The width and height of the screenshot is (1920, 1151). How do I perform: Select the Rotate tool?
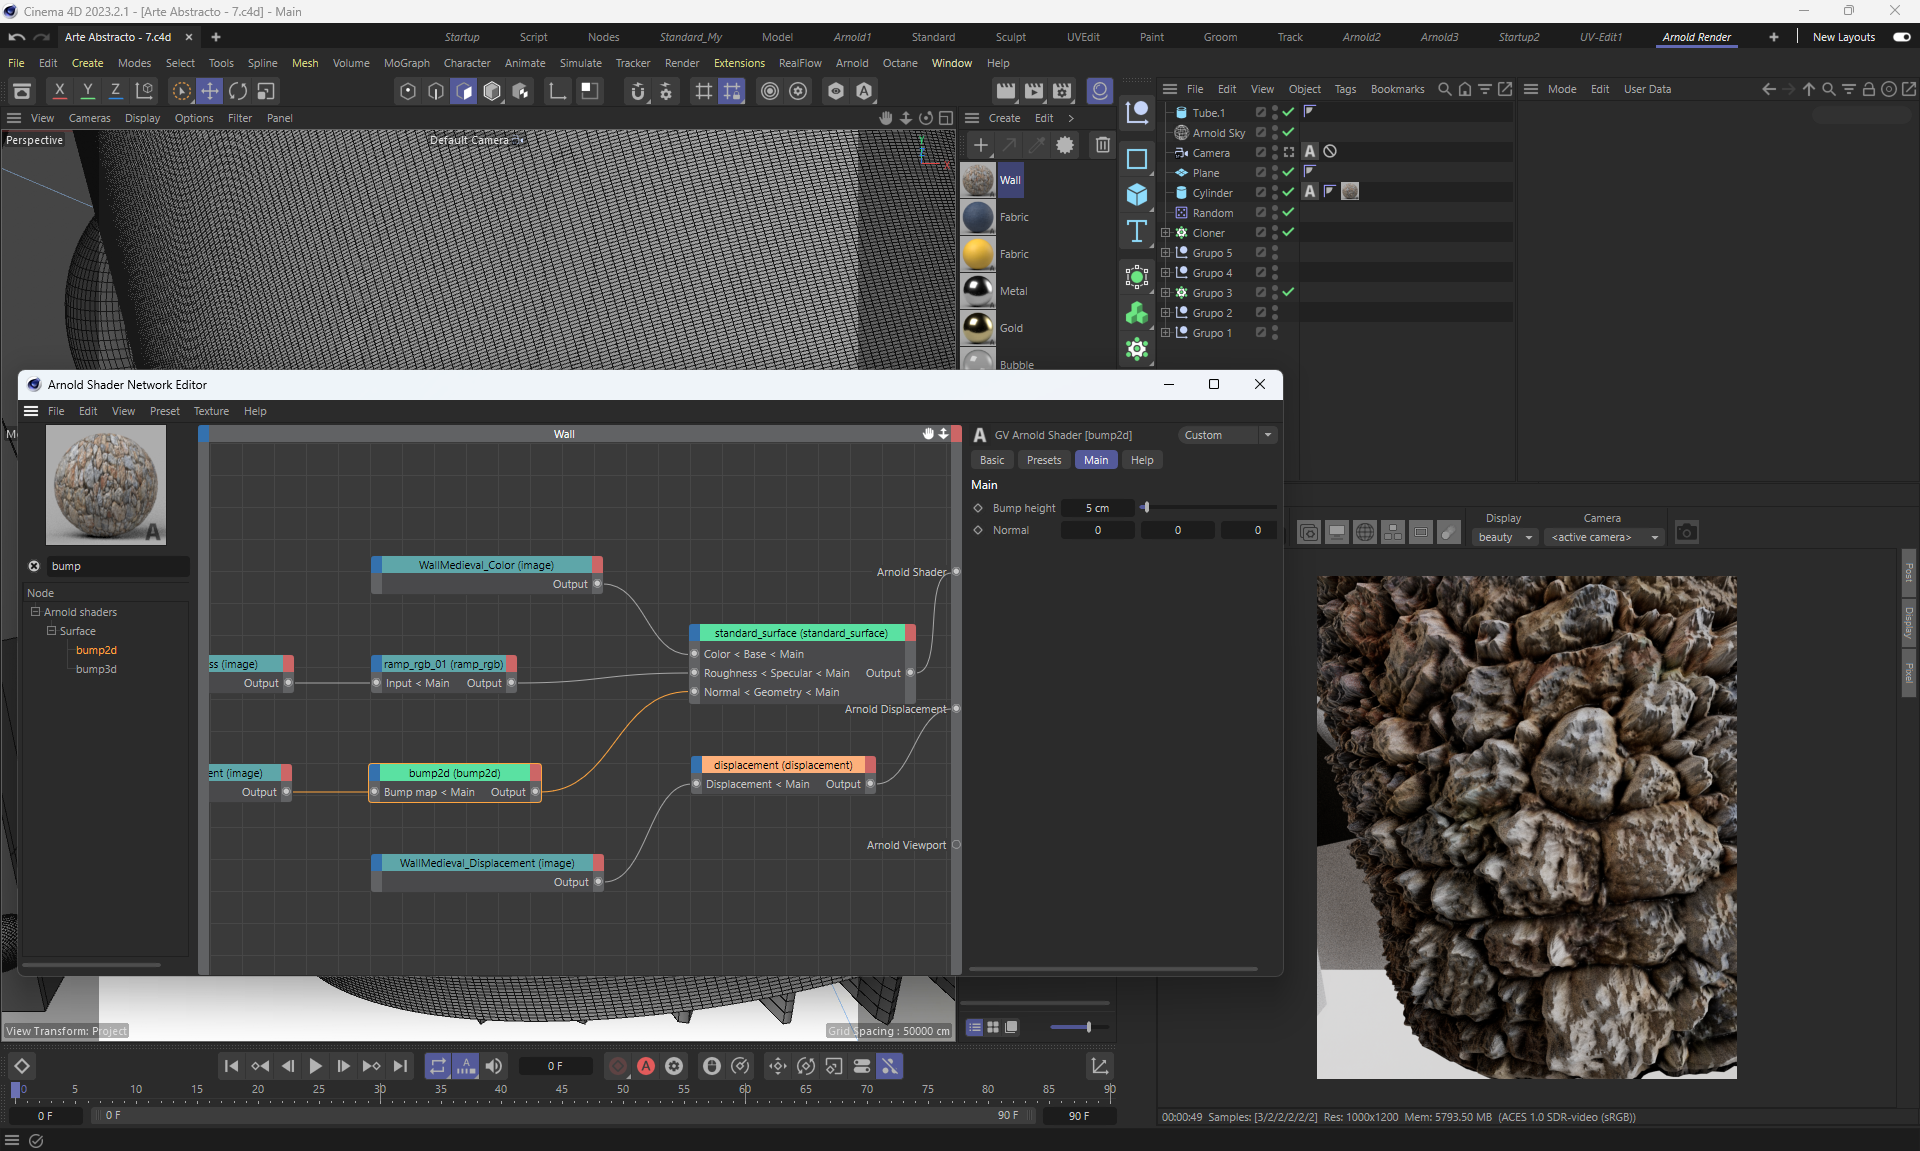tap(238, 91)
